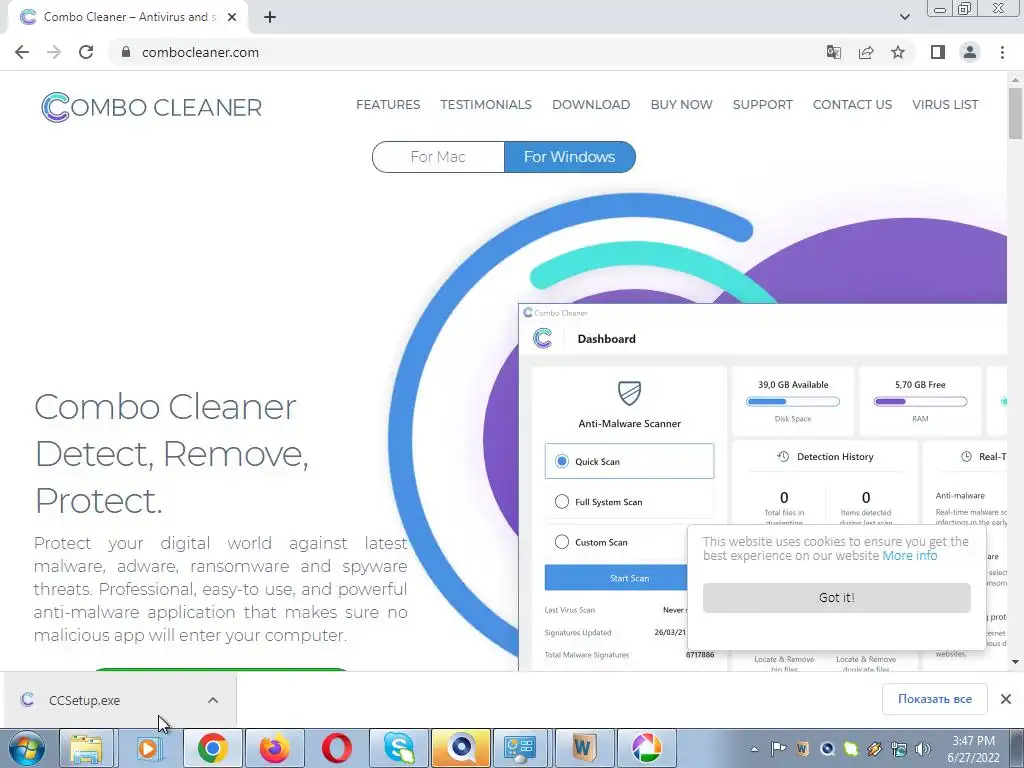This screenshot has height=768, width=1024.
Task: Open the SUPPORT page
Action: click(763, 104)
